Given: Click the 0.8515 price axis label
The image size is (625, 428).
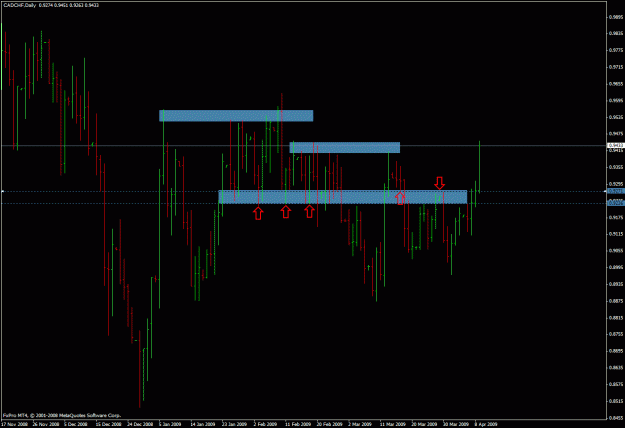Looking at the screenshot, I should tap(616, 401).
